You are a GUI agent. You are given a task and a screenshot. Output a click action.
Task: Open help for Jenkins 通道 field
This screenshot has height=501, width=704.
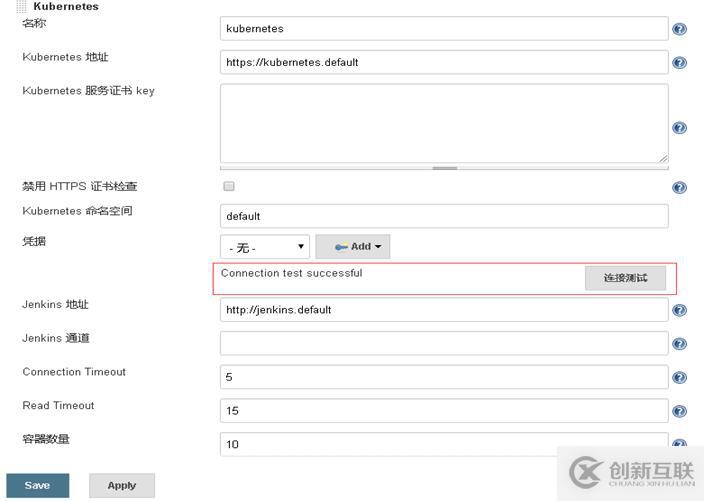(x=679, y=344)
